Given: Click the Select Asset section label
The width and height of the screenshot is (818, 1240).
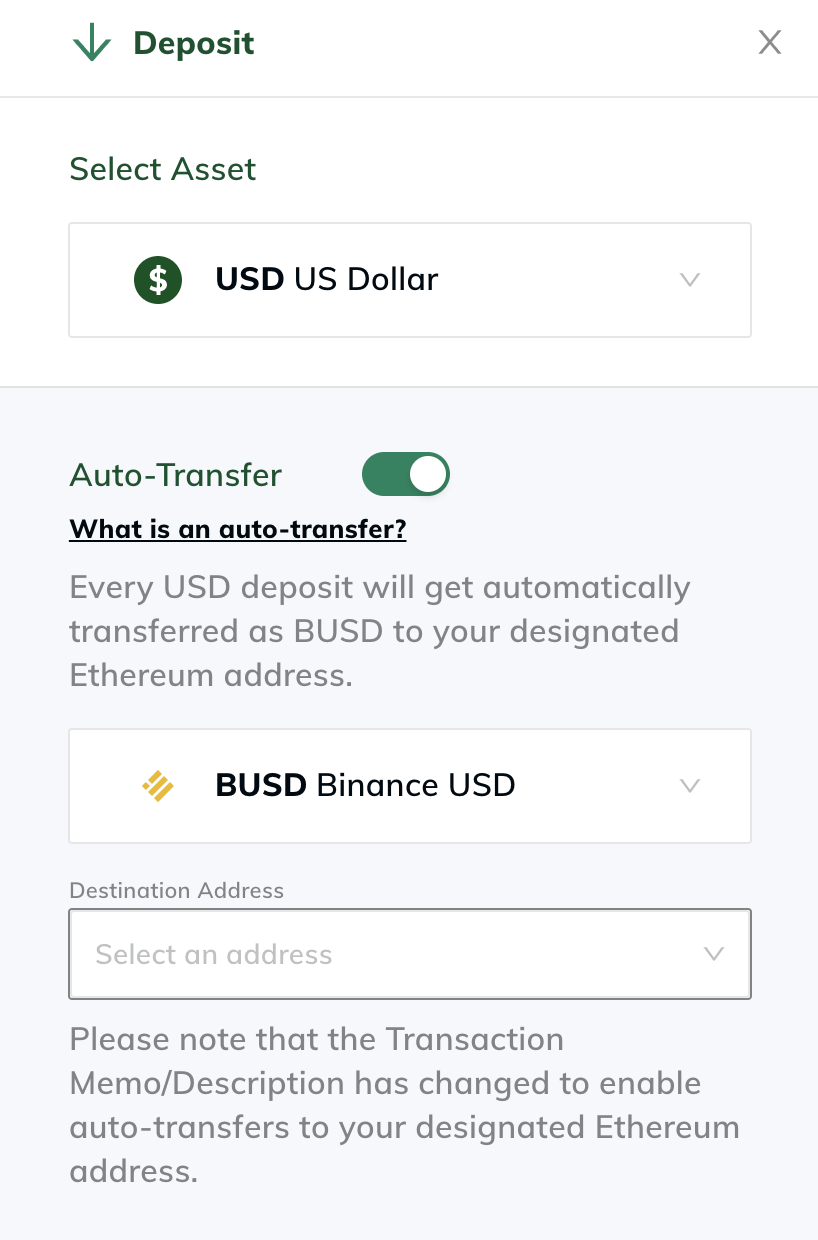Looking at the screenshot, I should (x=163, y=169).
